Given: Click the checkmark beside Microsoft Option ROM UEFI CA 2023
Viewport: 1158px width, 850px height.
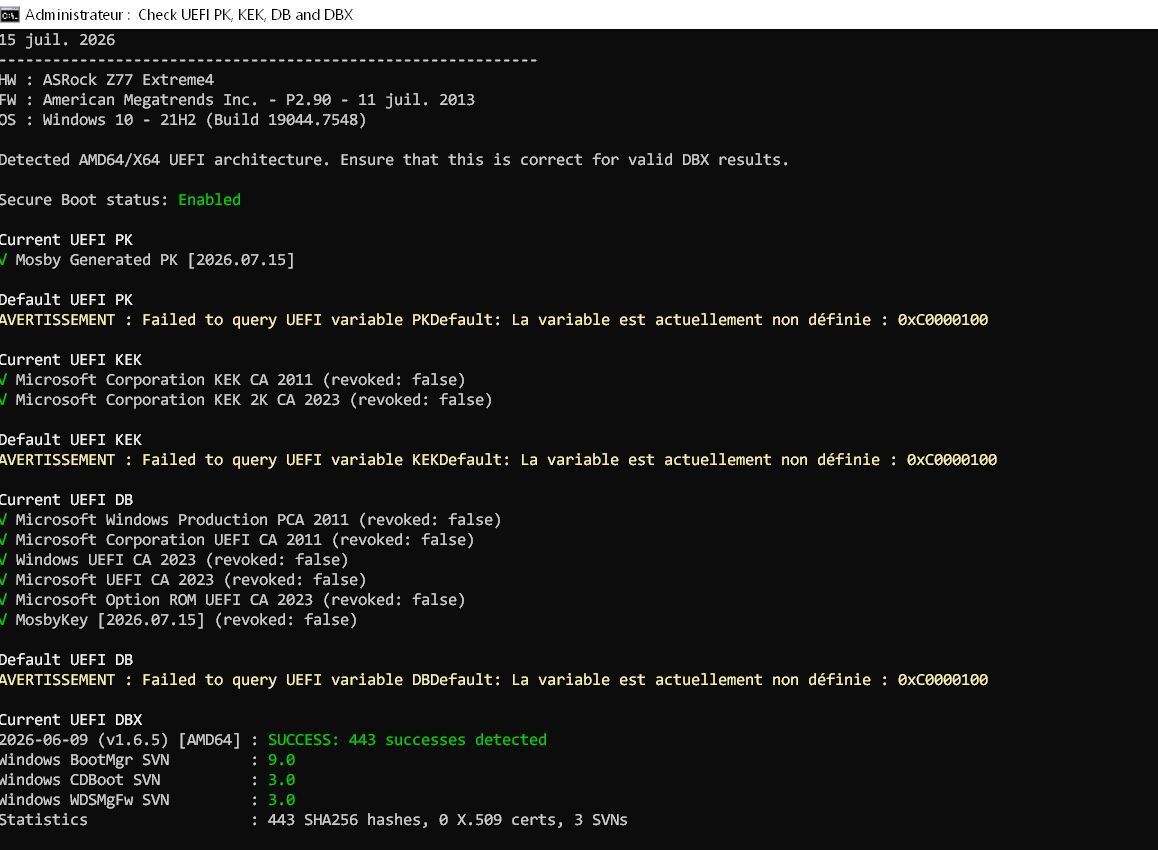Looking at the screenshot, I should [x=3, y=600].
